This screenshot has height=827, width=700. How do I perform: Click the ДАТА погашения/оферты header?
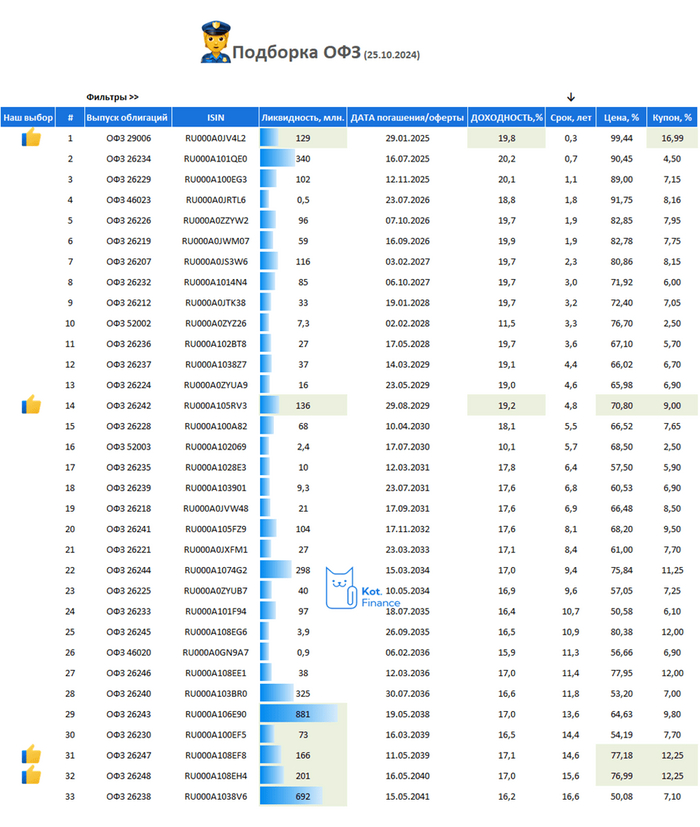click(407, 117)
